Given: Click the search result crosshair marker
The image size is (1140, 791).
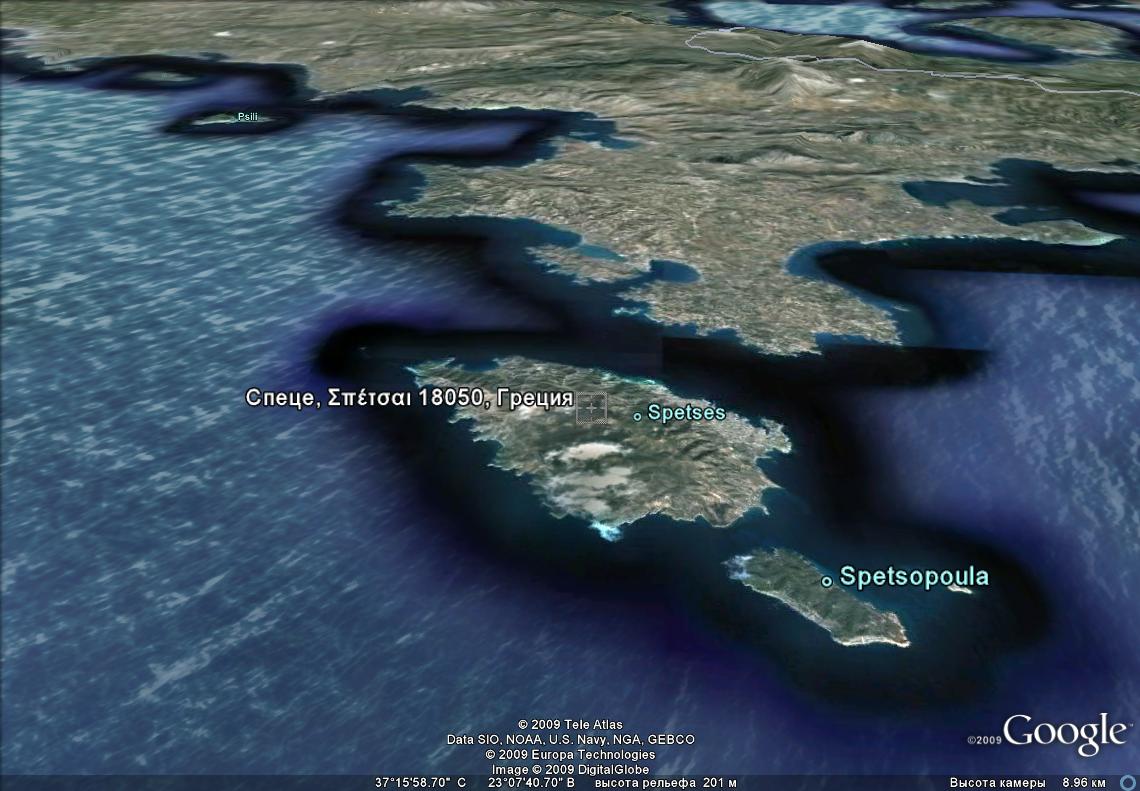Looking at the screenshot, I should click(593, 407).
